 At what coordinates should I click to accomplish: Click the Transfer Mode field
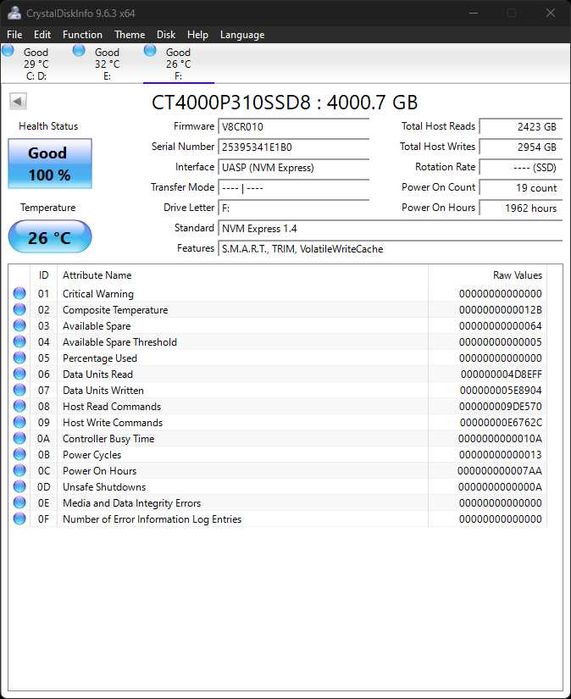[x=294, y=188]
